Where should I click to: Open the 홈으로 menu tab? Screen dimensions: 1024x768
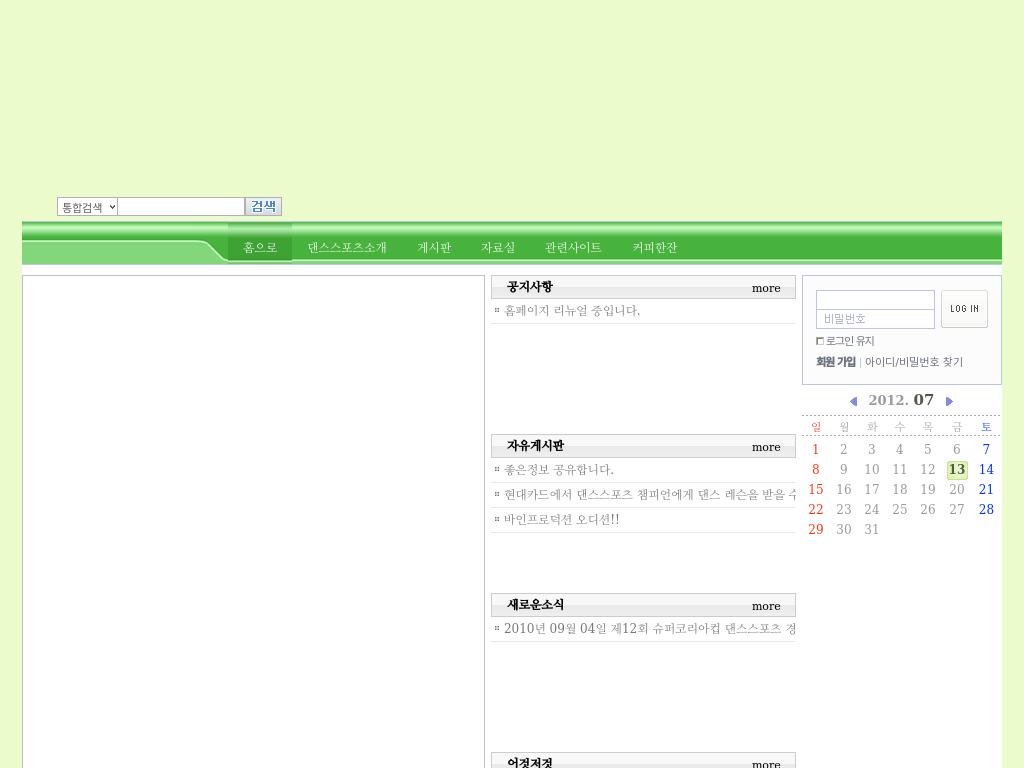[260, 247]
